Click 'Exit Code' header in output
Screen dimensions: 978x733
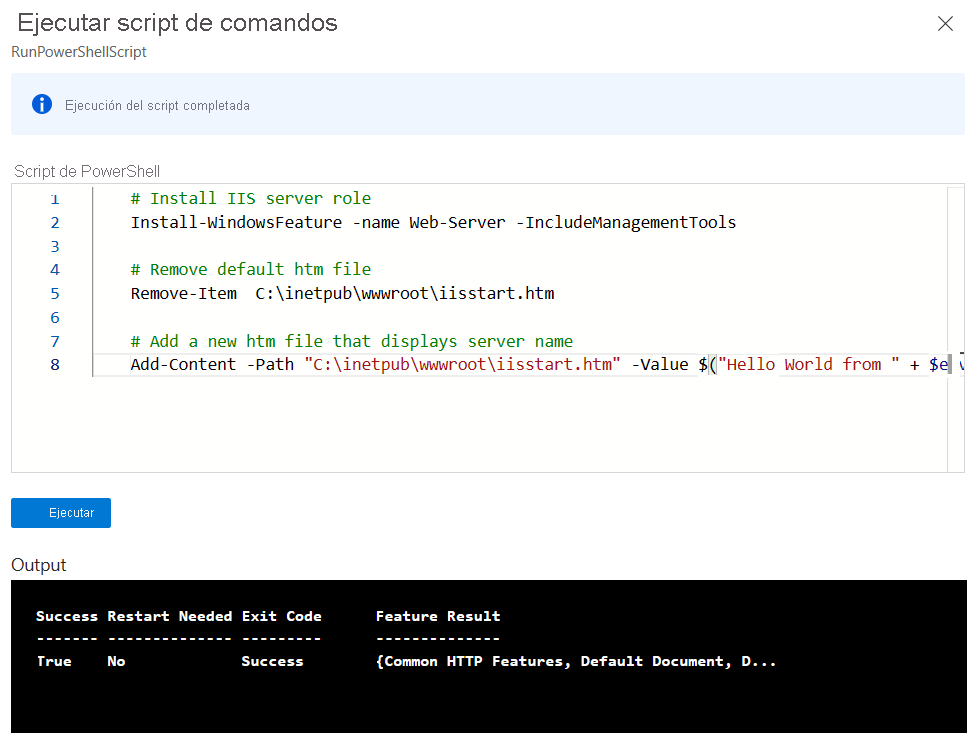(x=281, y=616)
